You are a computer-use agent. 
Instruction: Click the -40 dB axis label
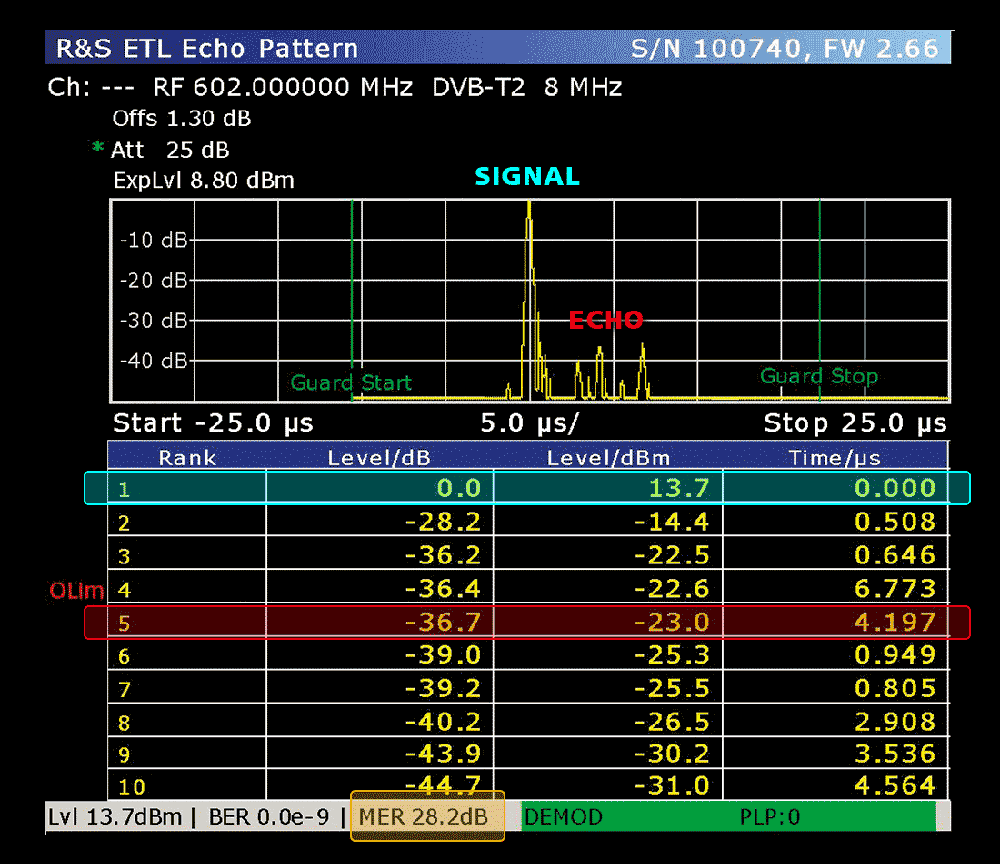(154, 360)
